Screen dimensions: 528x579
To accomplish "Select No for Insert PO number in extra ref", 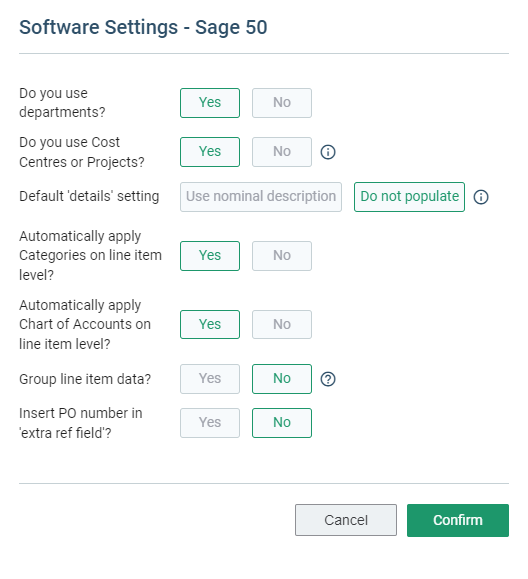I will click(282, 423).
